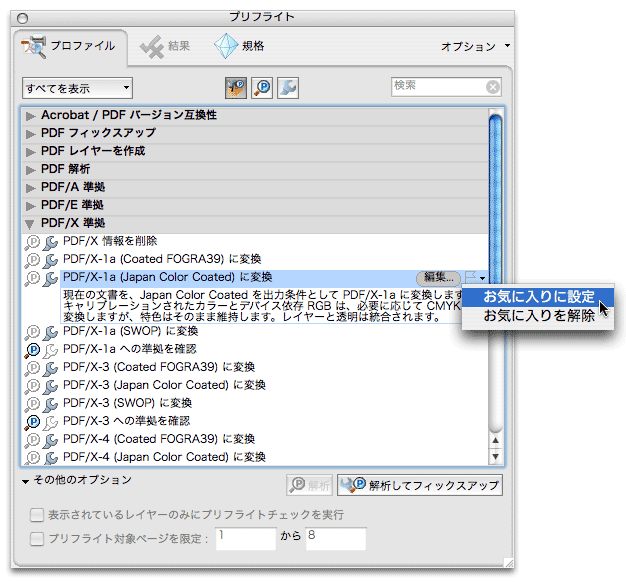Viewport: 626px width, 582px height.
Task: Show single fixups wrench icon
Action: click(288, 88)
